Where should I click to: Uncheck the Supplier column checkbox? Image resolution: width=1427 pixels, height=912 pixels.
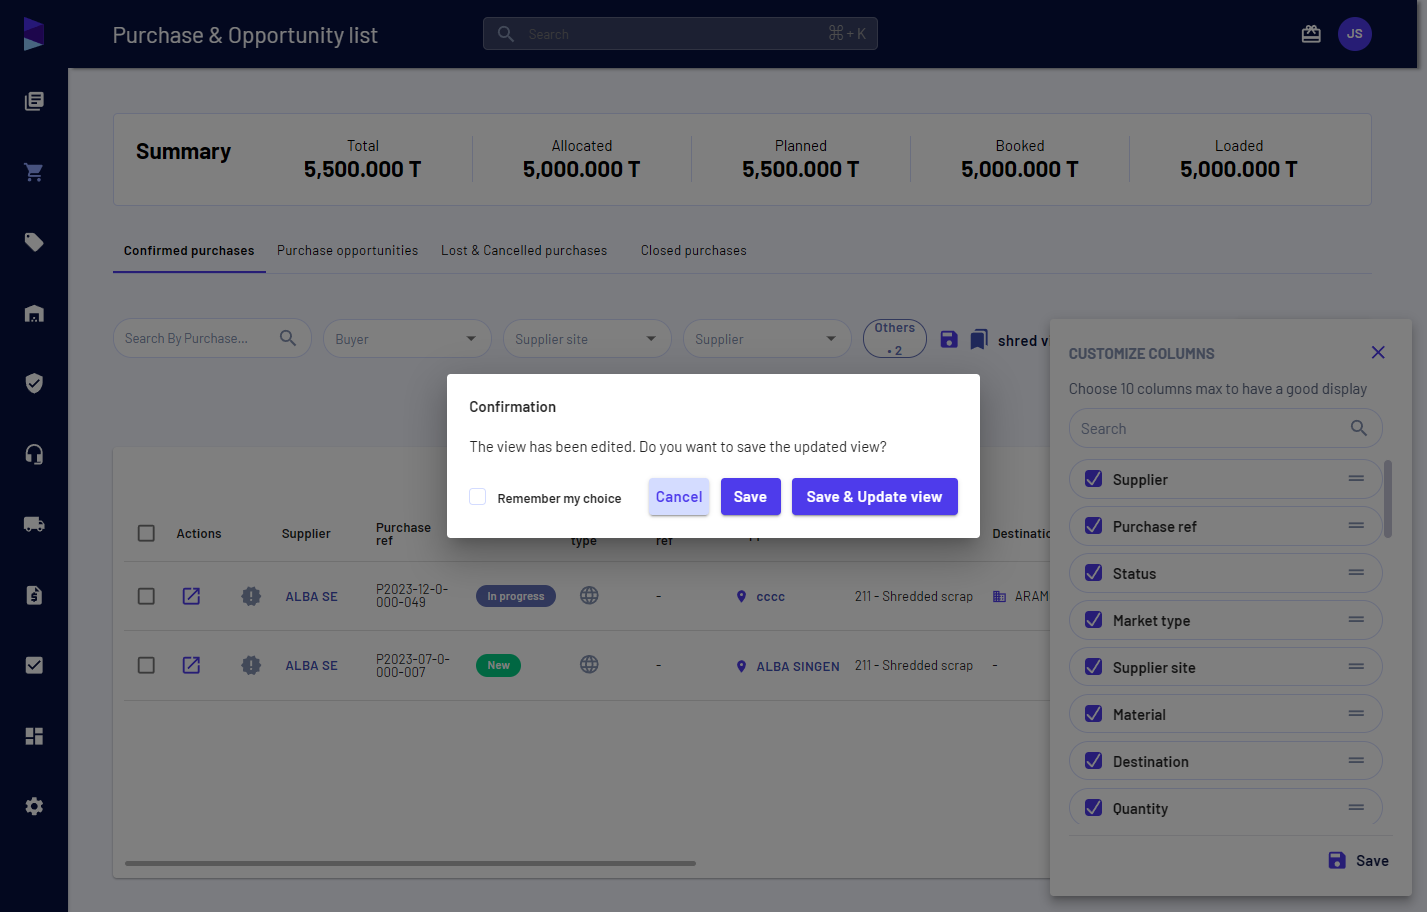tap(1094, 479)
